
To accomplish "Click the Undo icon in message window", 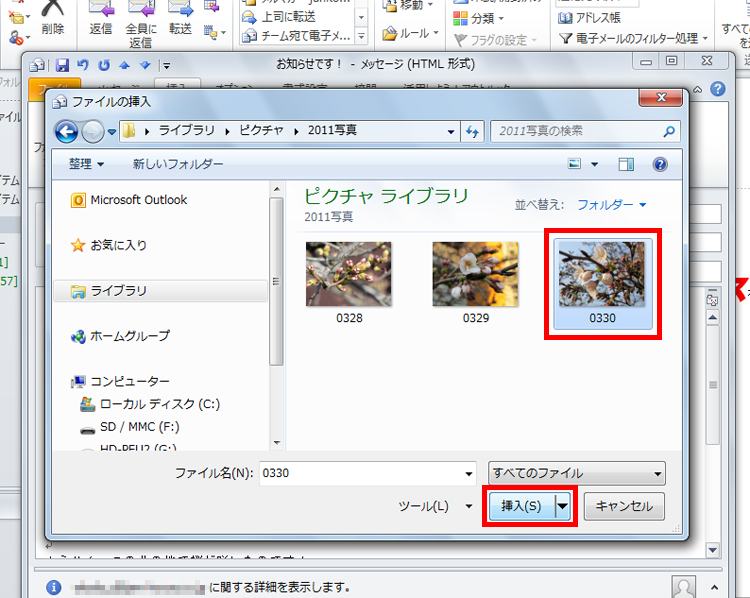I will point(83,65).
